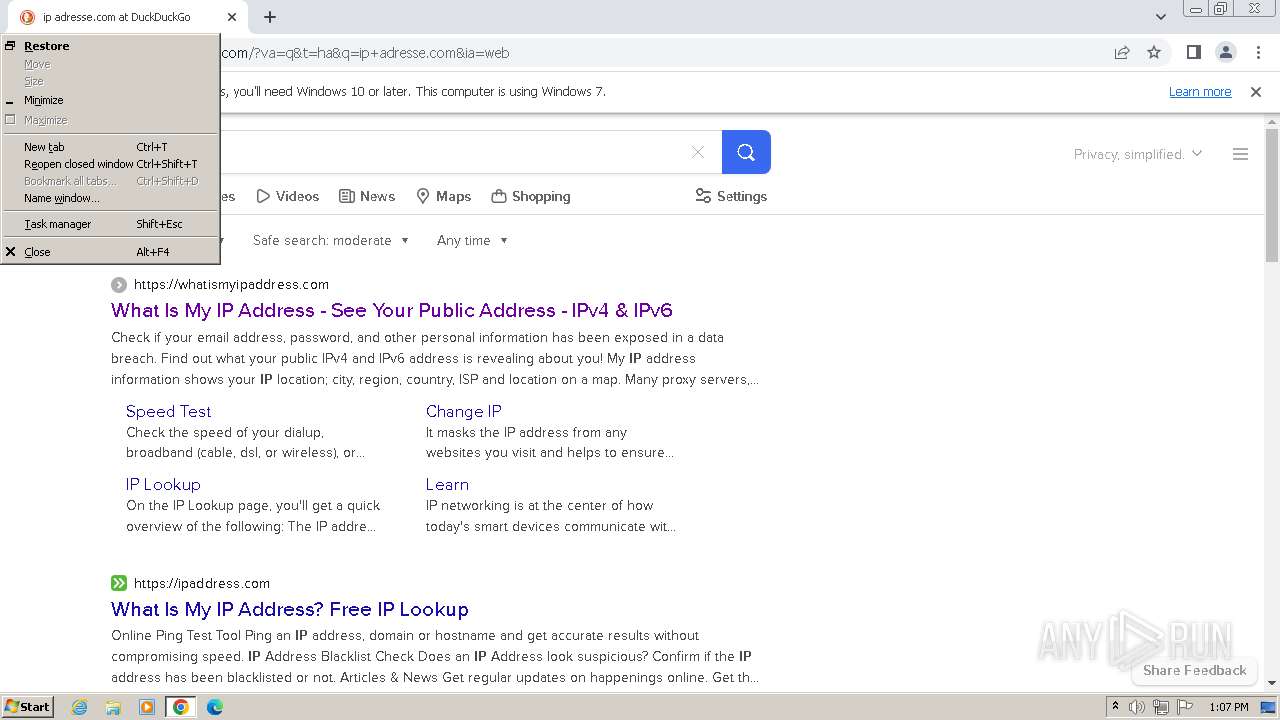Click Share Feedback button
1280x720 pixels.
click(x=1194, y=670)
